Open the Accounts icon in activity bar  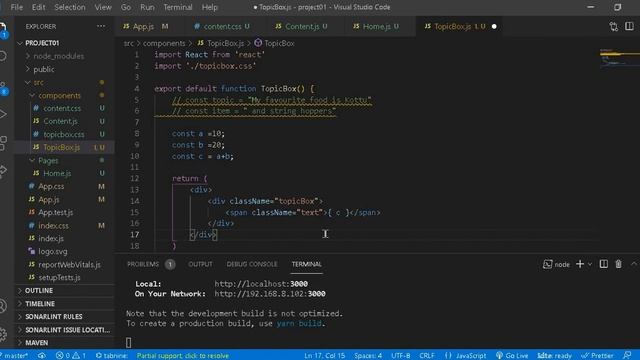[x=3, y=306]
